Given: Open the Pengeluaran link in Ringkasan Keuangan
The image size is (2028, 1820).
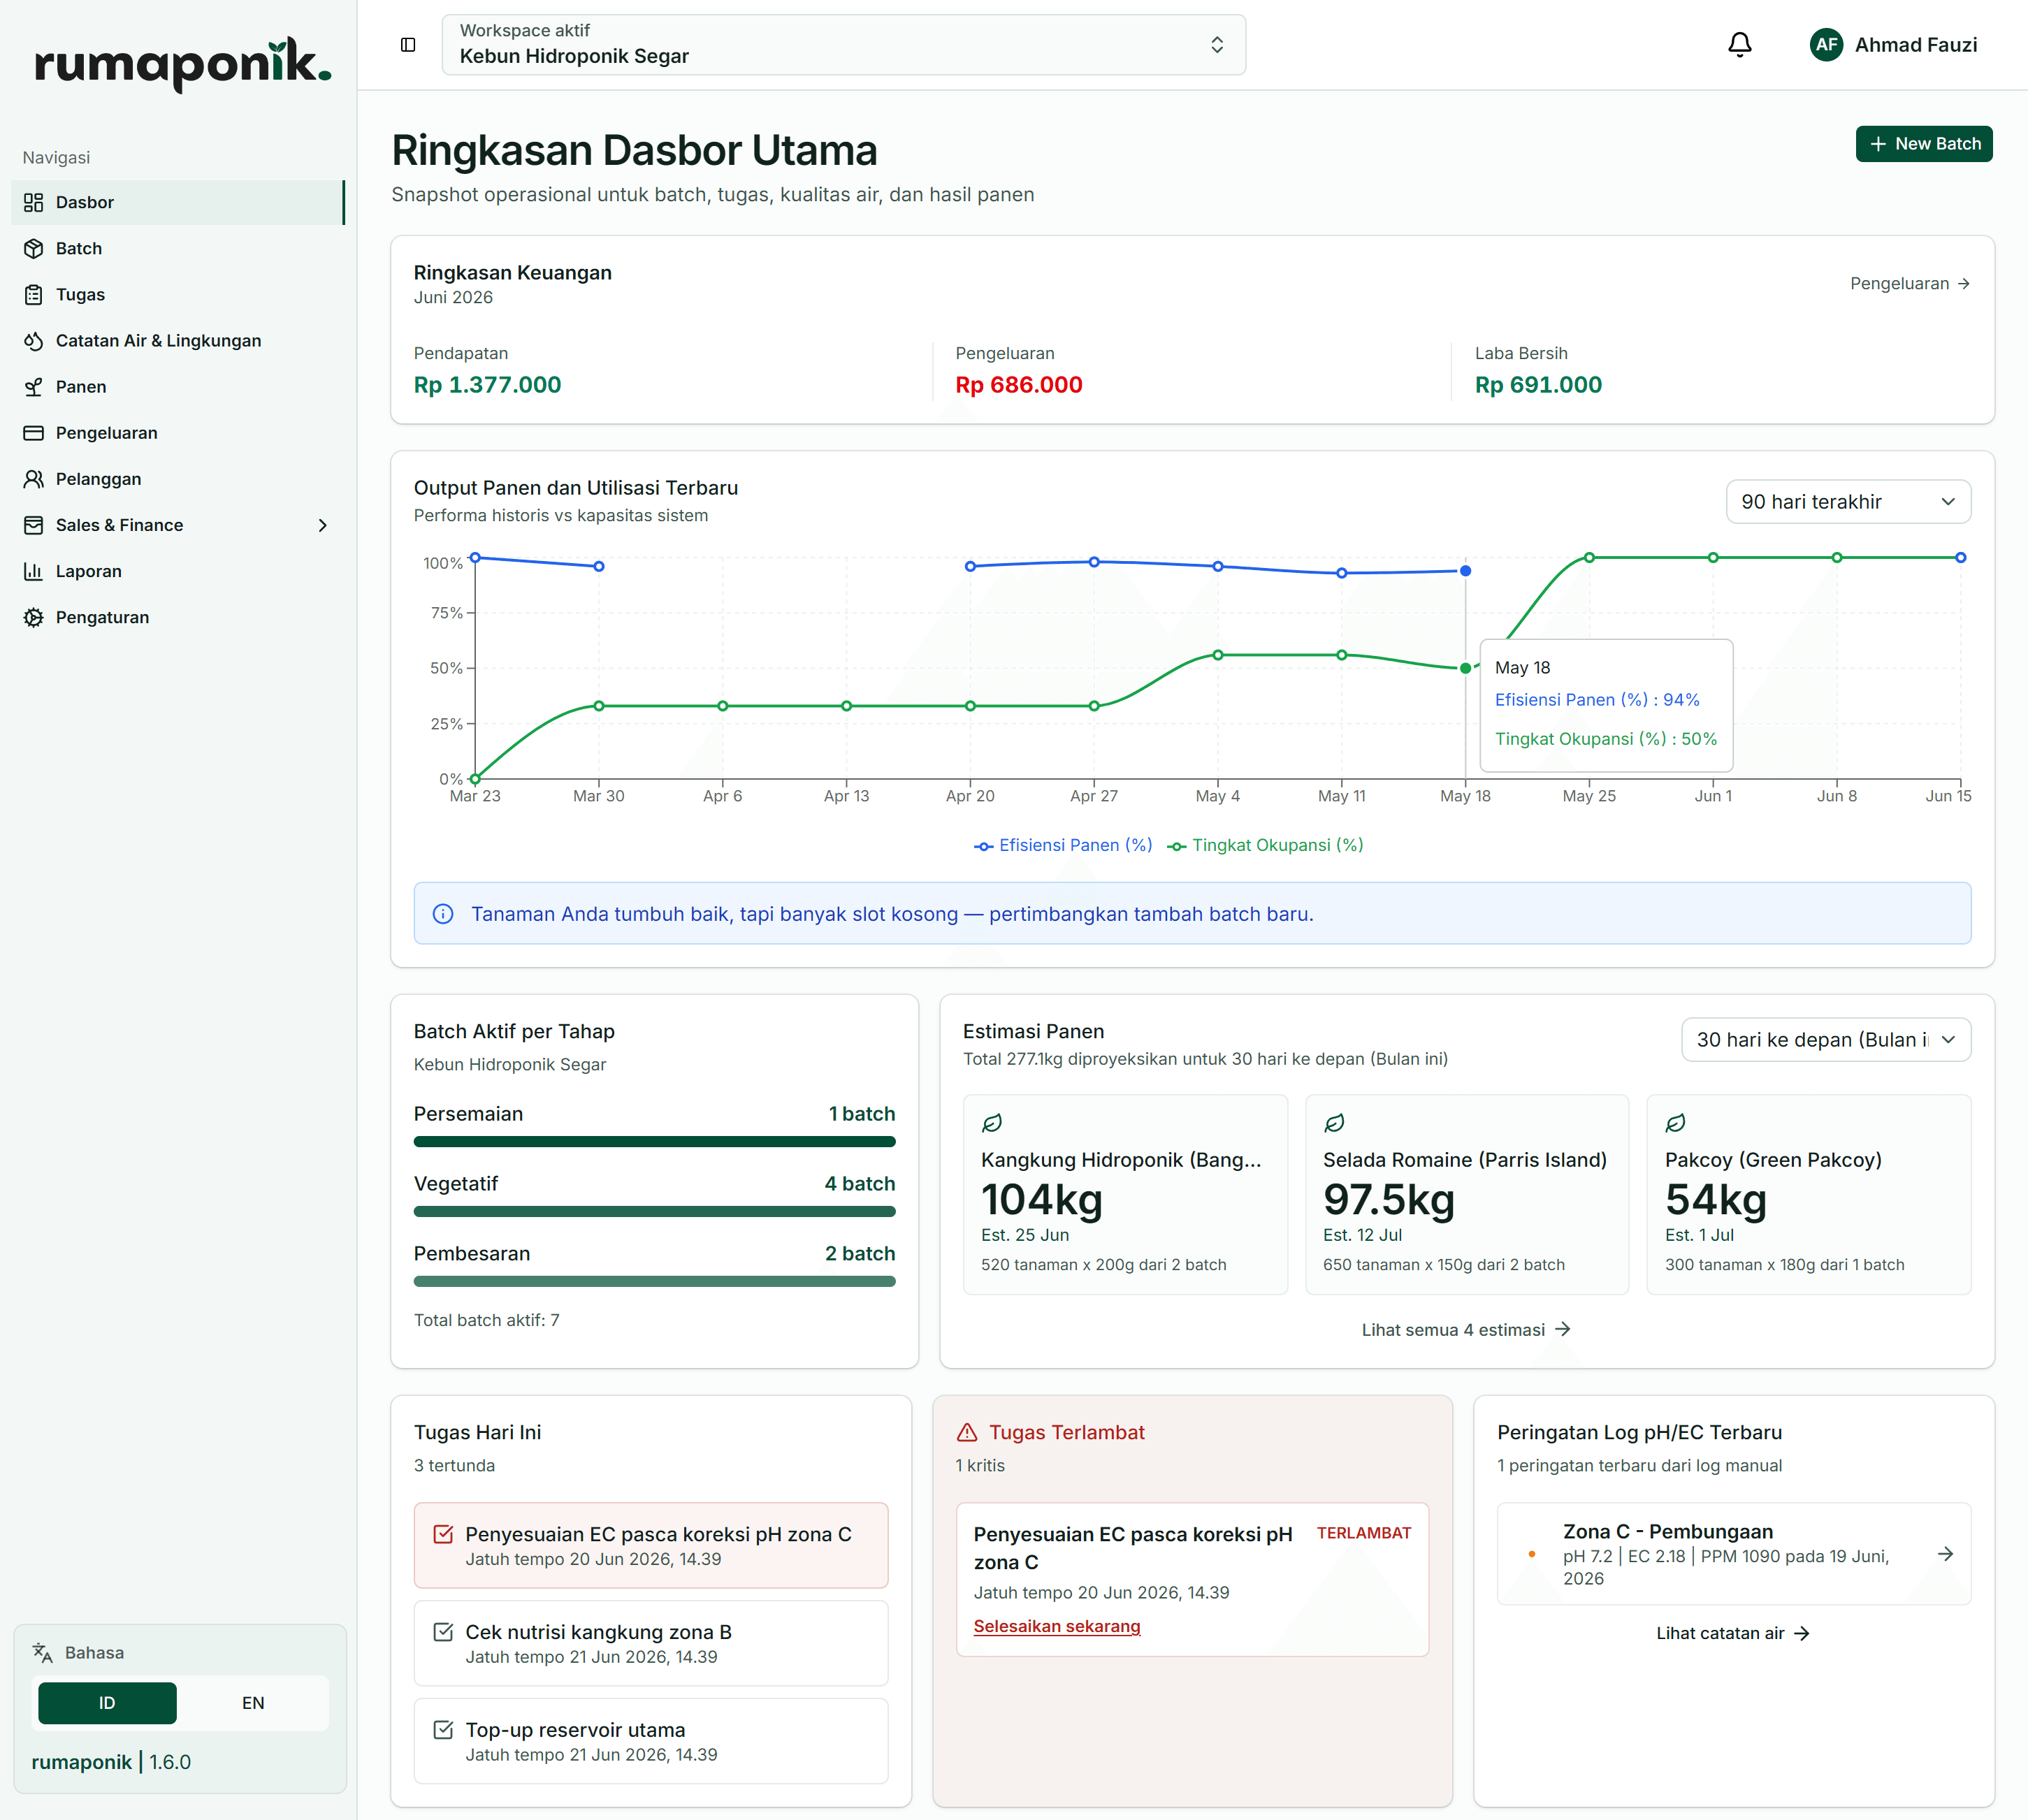Looking at the screenshot, I should [x=1909, y=284].
